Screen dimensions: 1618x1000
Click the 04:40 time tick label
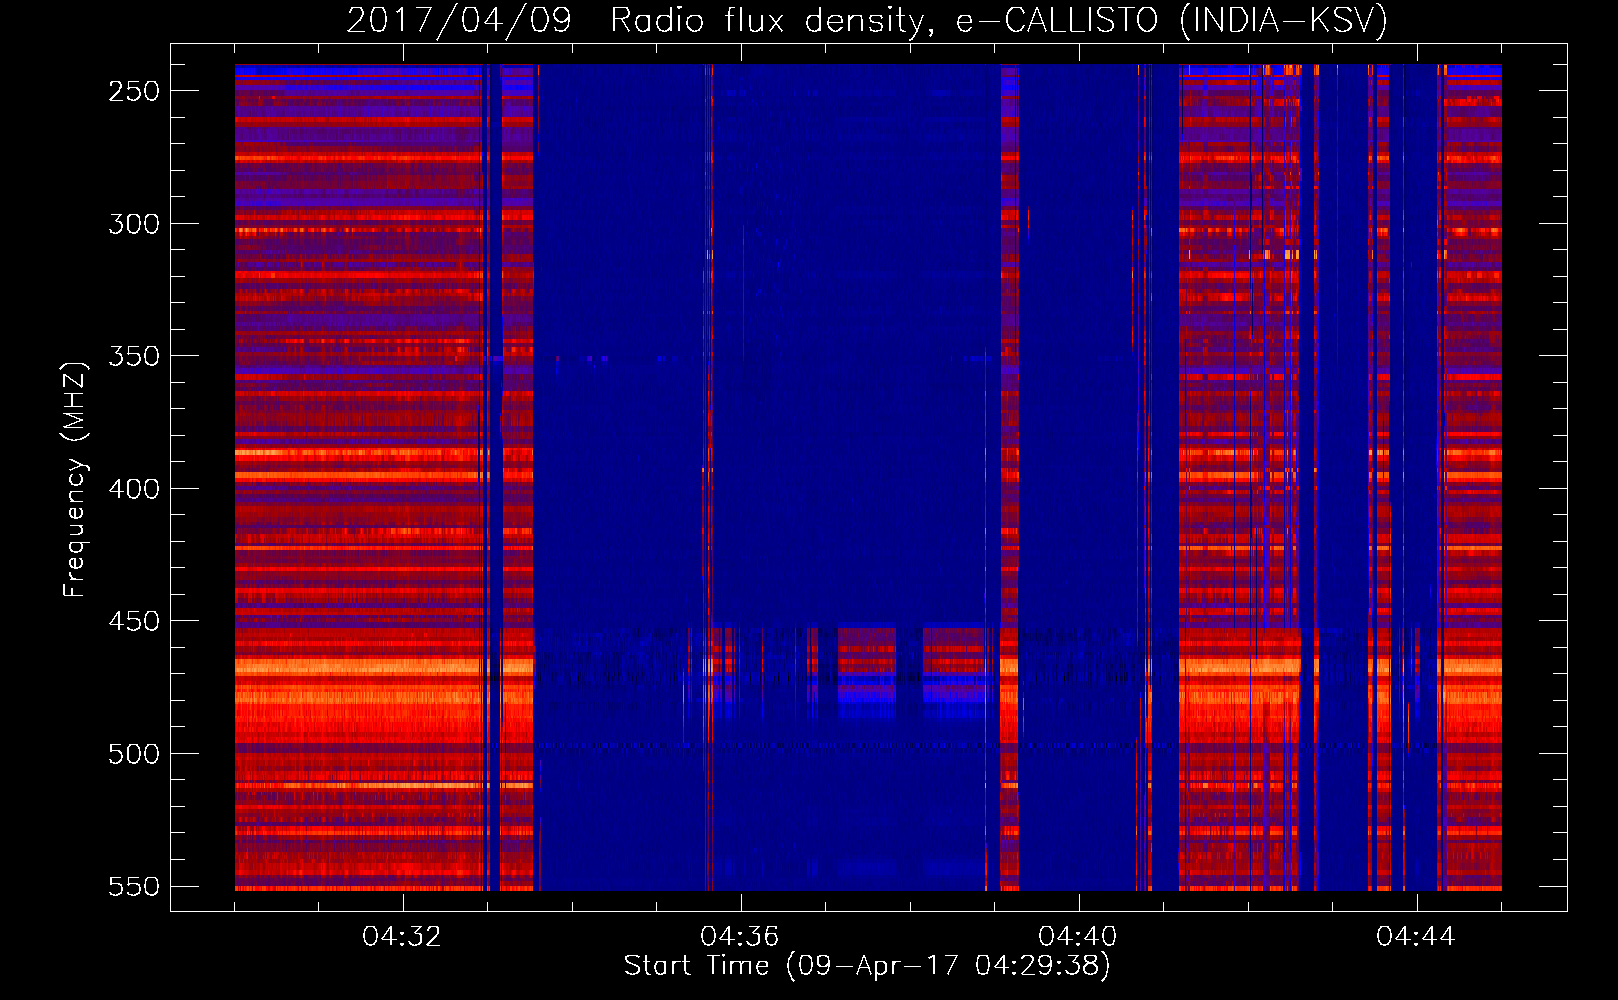[1078, 937]
